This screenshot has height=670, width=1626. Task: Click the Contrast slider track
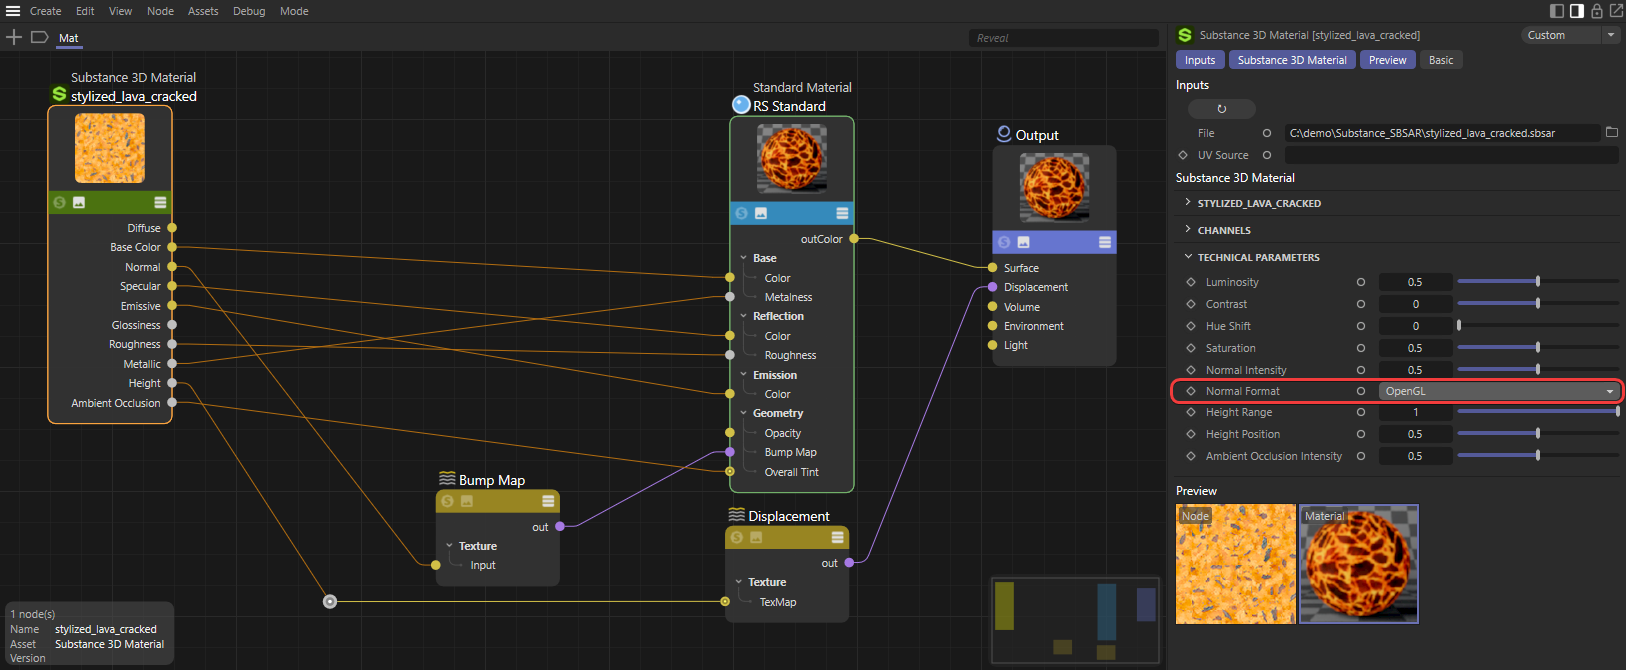click(1537, 304)
